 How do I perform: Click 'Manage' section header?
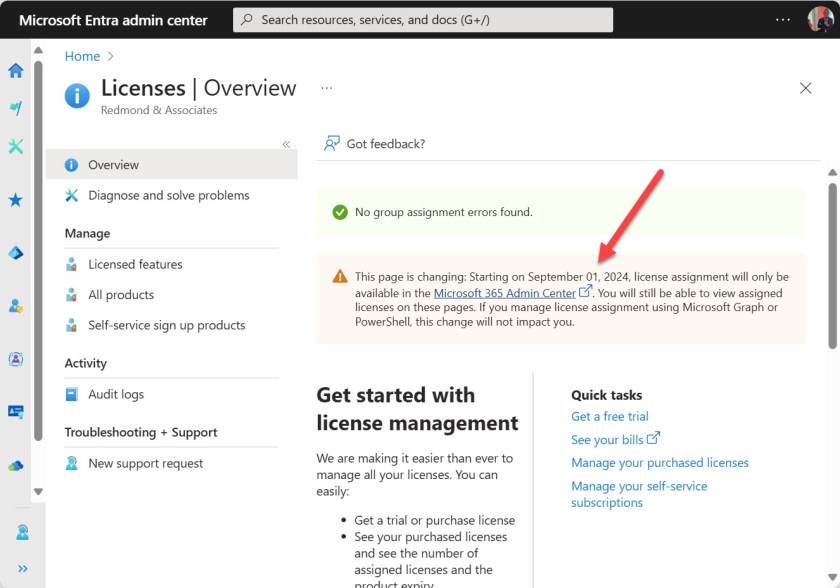(87, 233)
